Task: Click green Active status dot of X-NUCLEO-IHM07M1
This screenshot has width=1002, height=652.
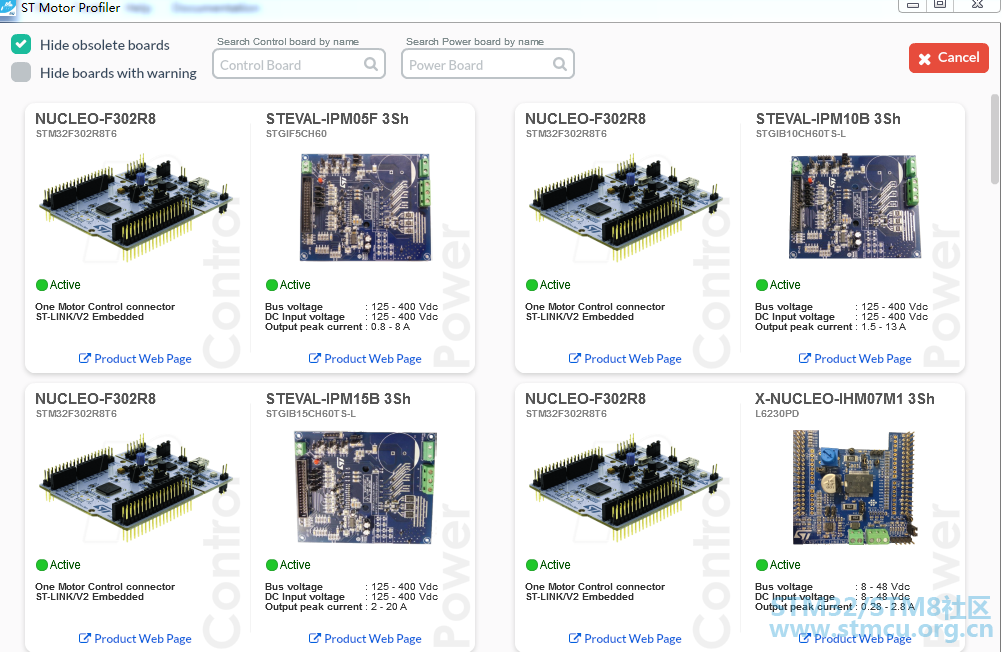Action: point(762,565)
